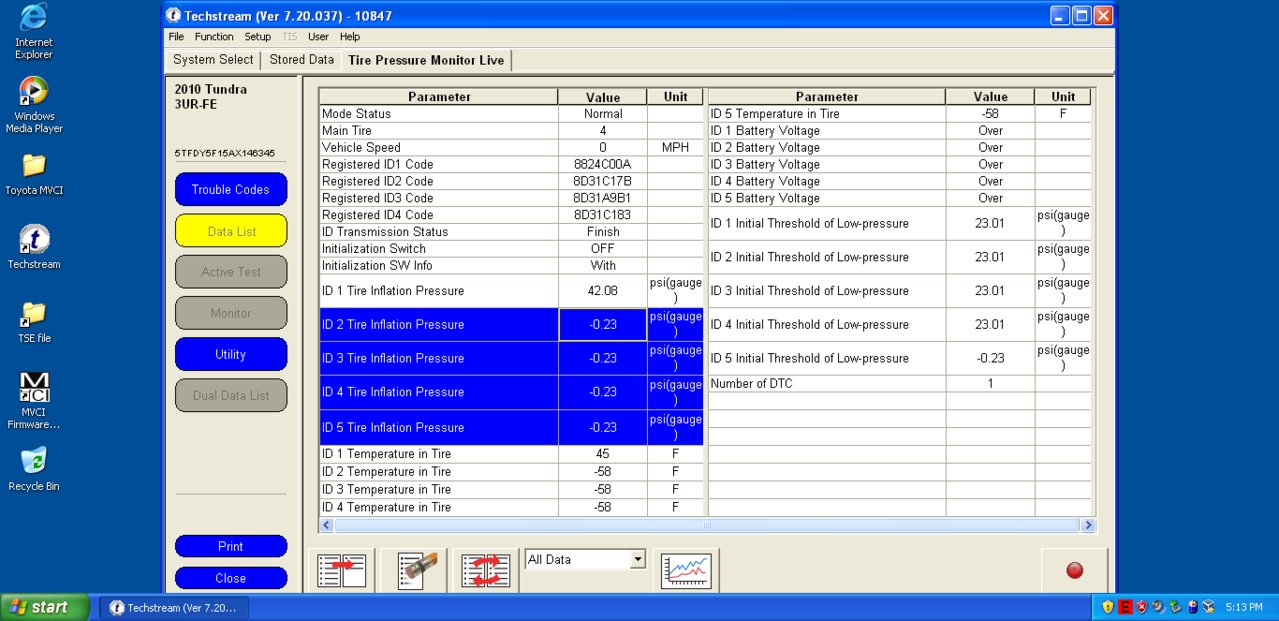Select the ID 4 Tire Inflation Pressure row
Viewport: 1279px width, 621px height.
coord(511,393)
